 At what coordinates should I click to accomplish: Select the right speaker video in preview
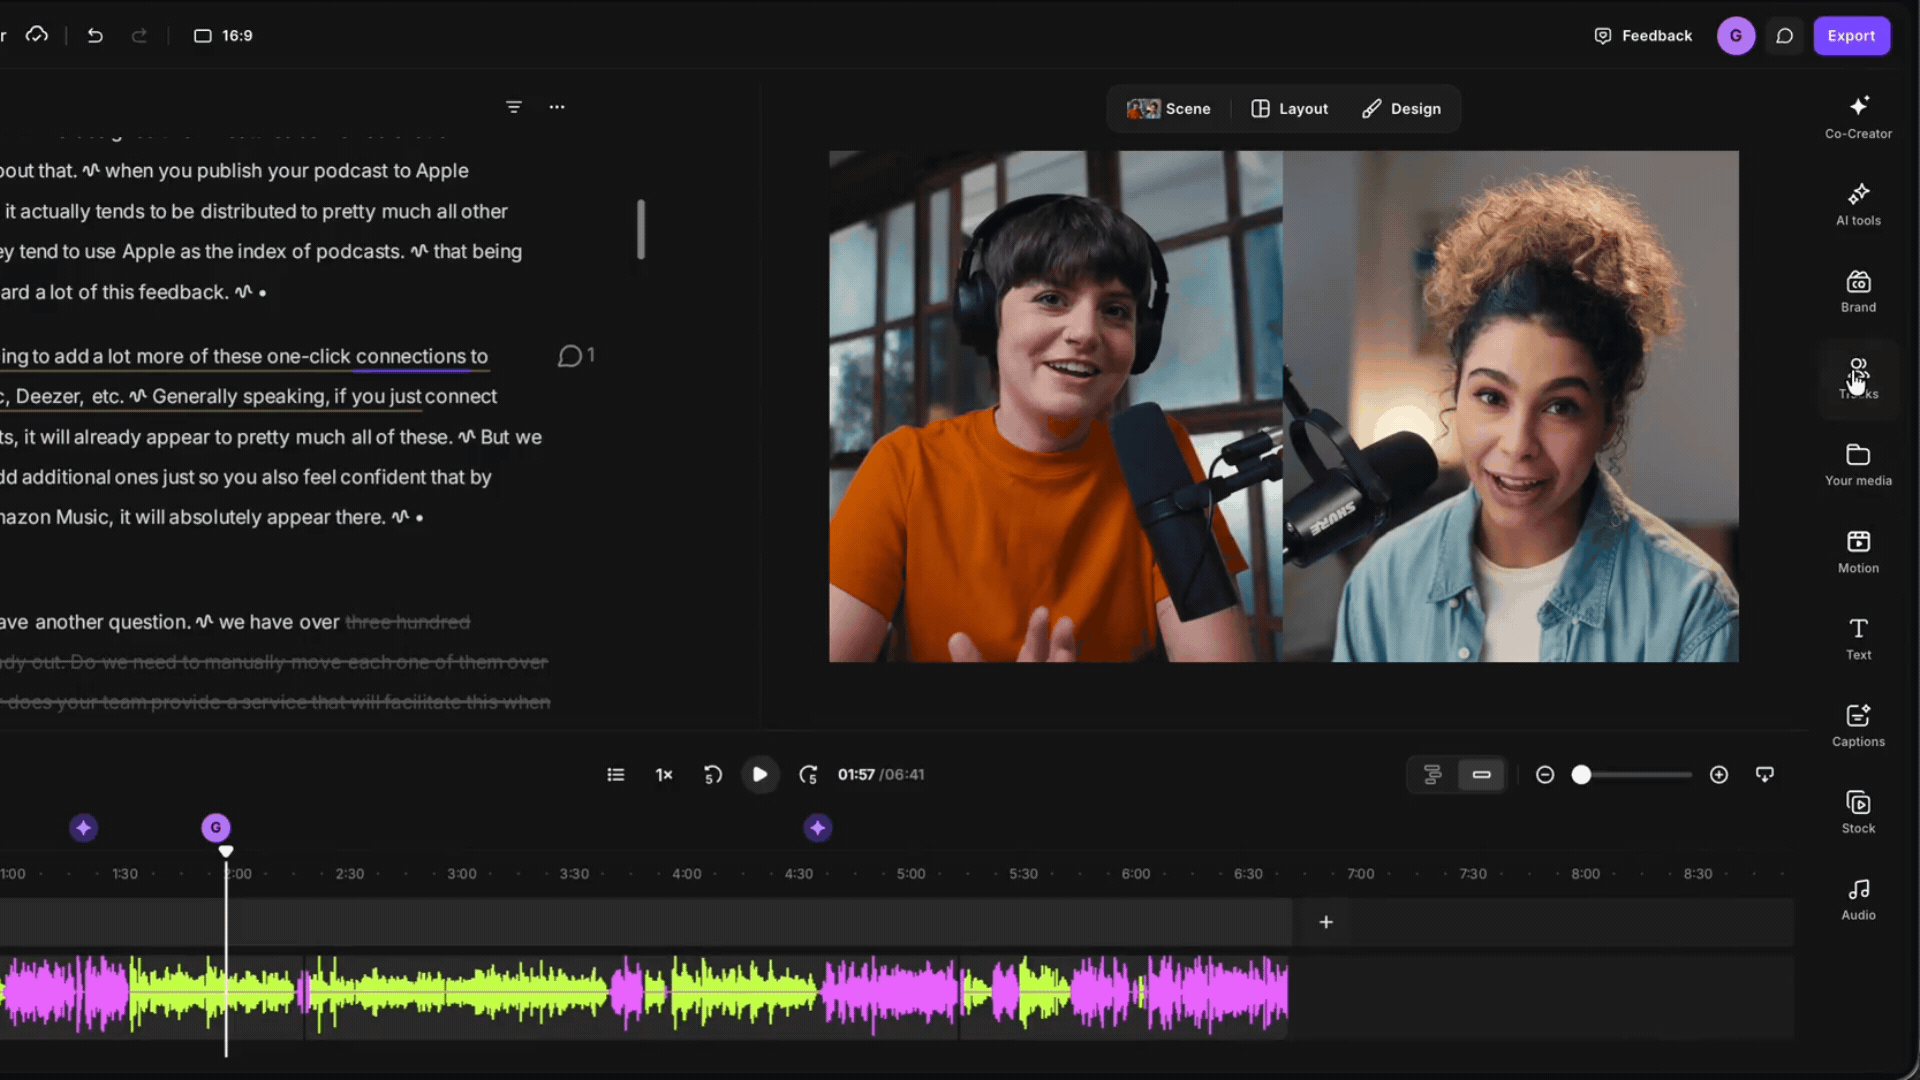tap(1511, 406)
